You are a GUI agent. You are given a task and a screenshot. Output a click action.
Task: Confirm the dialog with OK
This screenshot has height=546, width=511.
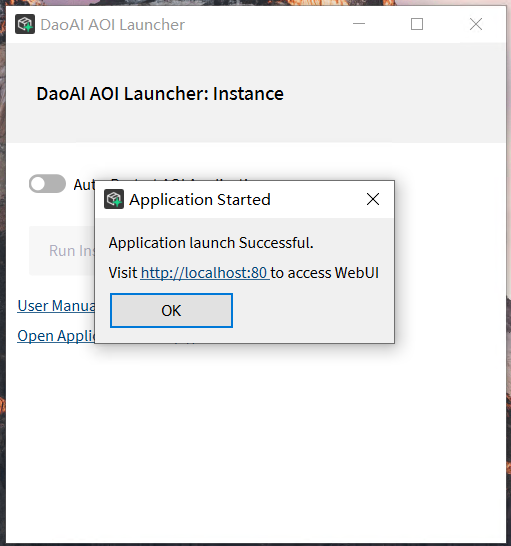point(171,310)
